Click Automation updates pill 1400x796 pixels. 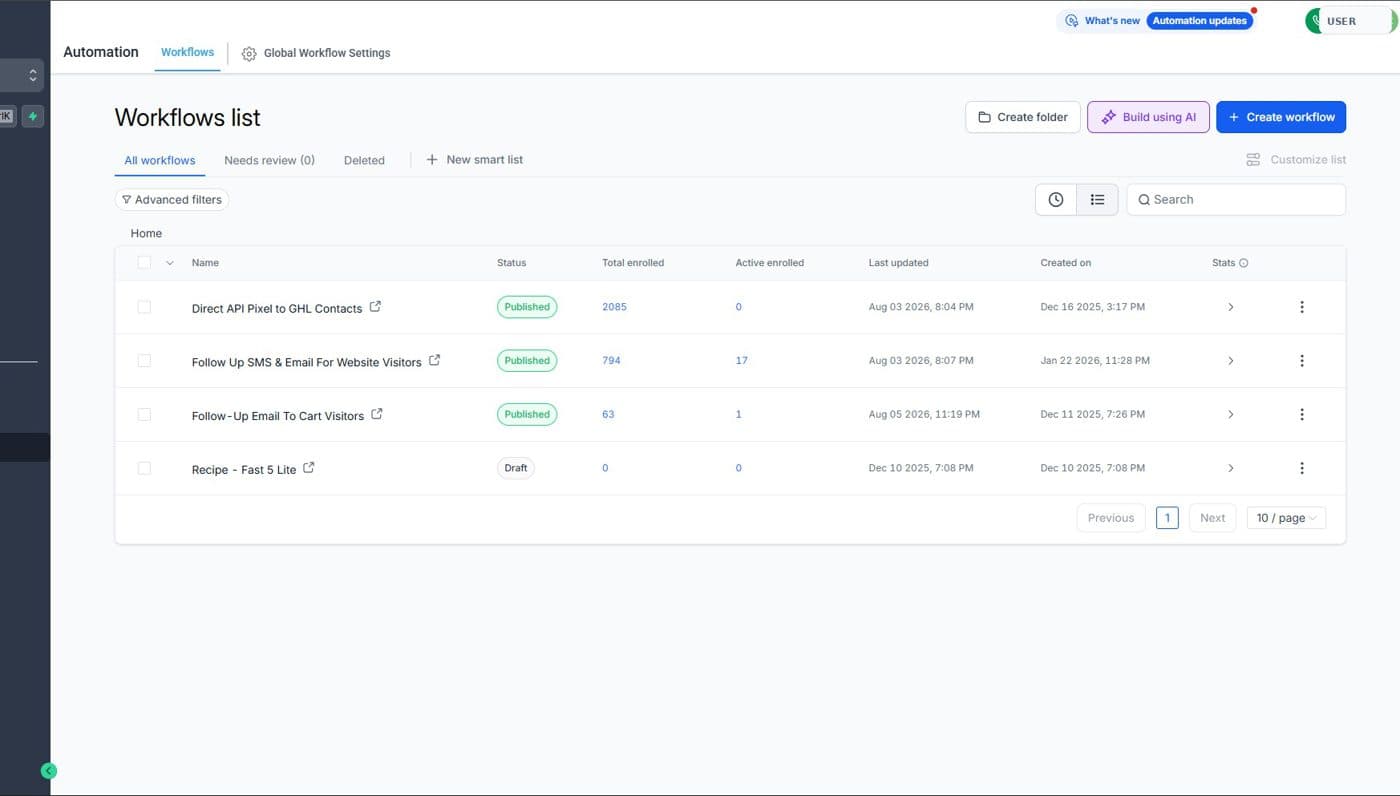coord(1199,21)
